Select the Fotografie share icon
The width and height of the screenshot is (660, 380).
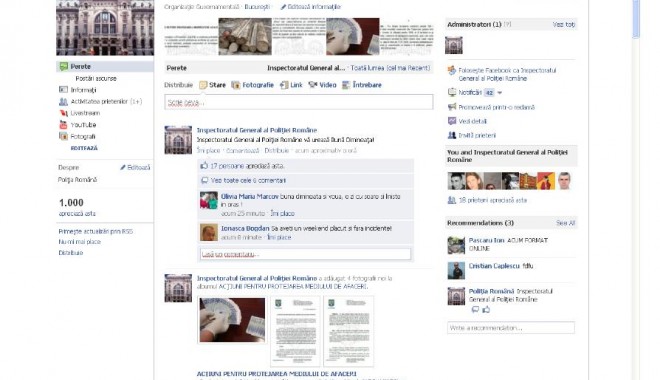pyautogui.click(x=236, y=85)
